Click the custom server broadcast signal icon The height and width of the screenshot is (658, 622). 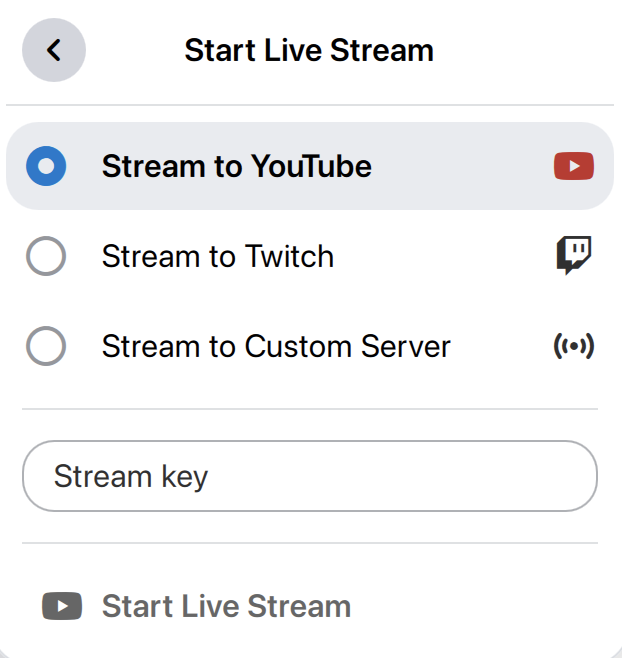tap(574, 347)
